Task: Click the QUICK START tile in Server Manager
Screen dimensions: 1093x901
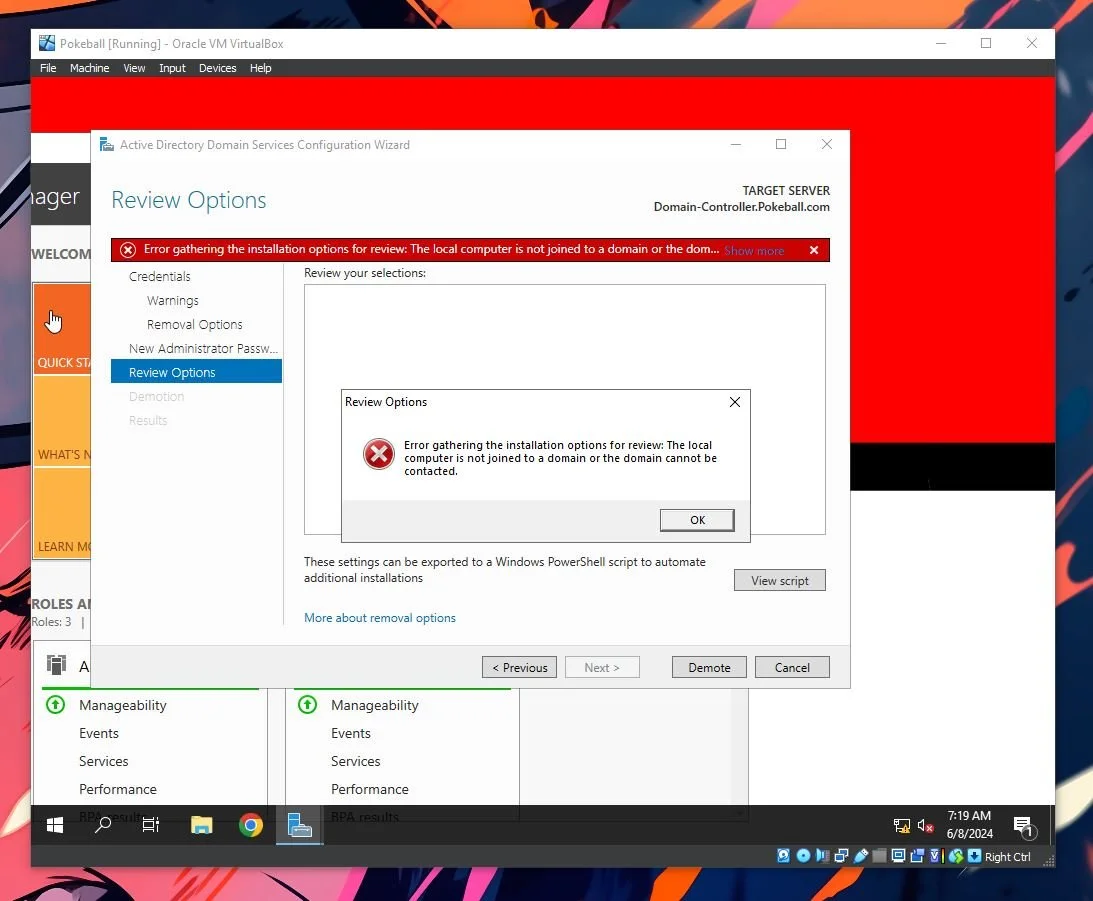Action: 62,329
